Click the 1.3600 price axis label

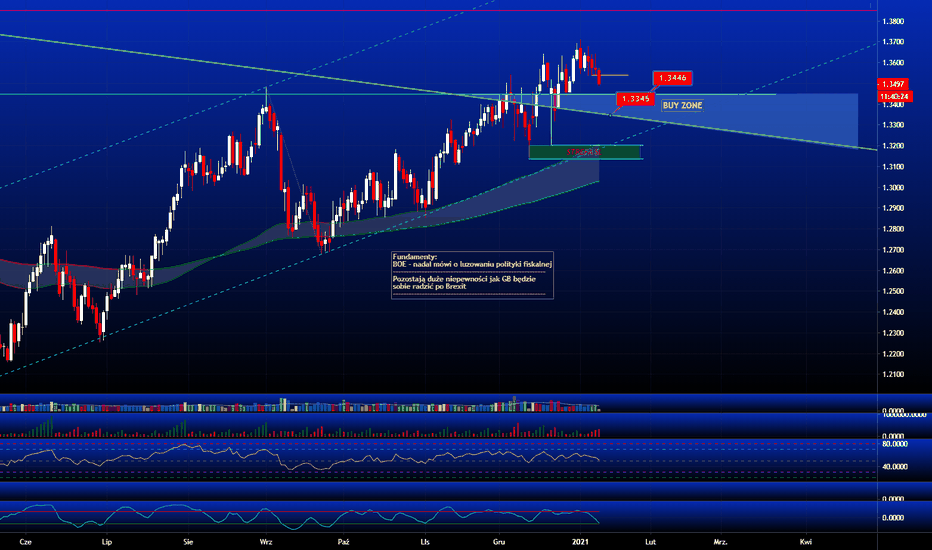[893, 63]
